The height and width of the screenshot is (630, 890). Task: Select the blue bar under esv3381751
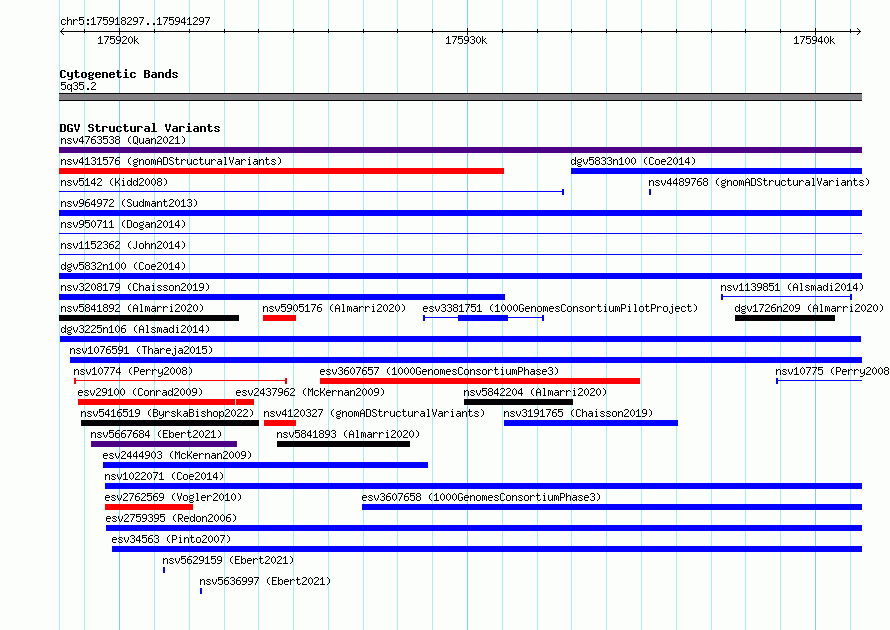click(x=482, y=318)
